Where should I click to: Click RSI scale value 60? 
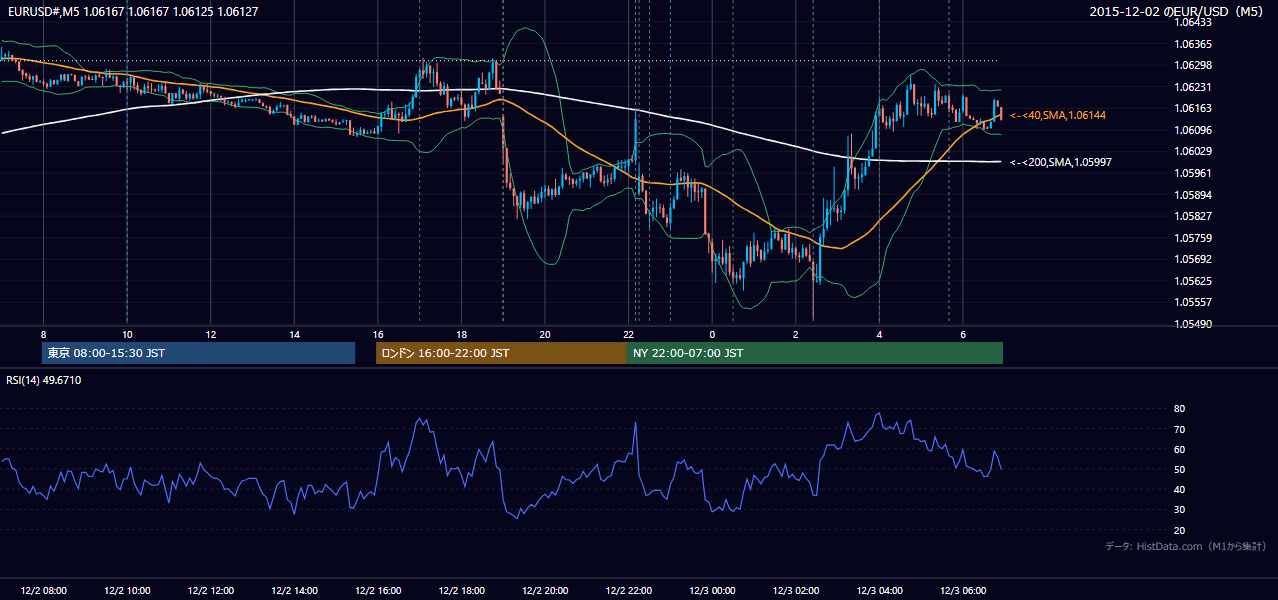(1180, 449)
